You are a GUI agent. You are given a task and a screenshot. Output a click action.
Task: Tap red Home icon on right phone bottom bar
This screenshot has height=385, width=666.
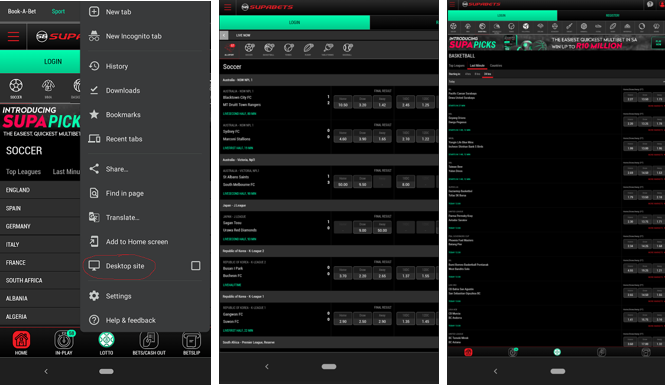(468, 352)
